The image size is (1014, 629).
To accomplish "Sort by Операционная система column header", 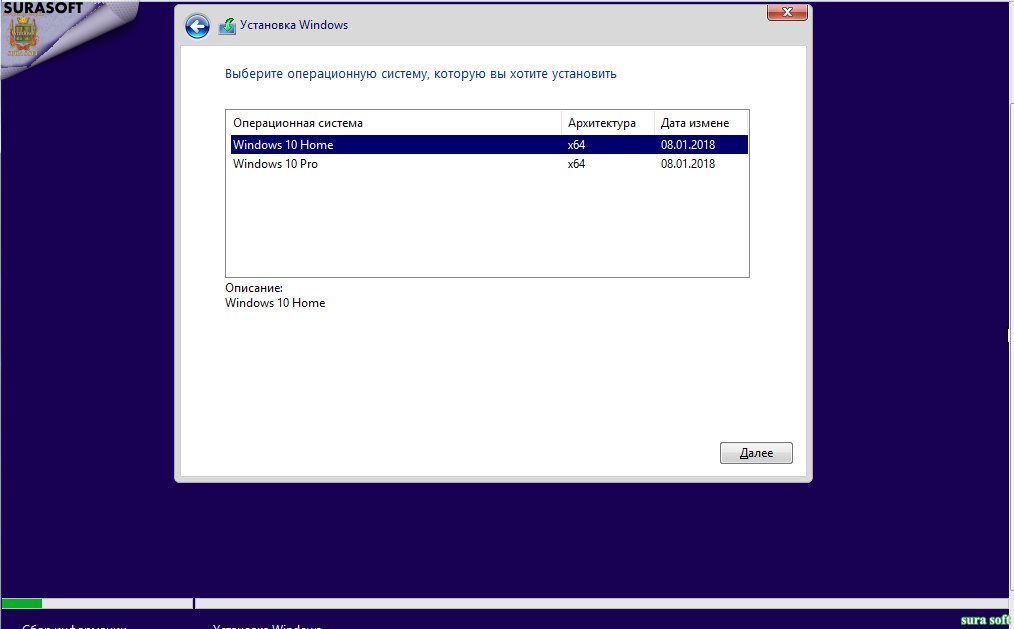I will [x=394, y=123].
